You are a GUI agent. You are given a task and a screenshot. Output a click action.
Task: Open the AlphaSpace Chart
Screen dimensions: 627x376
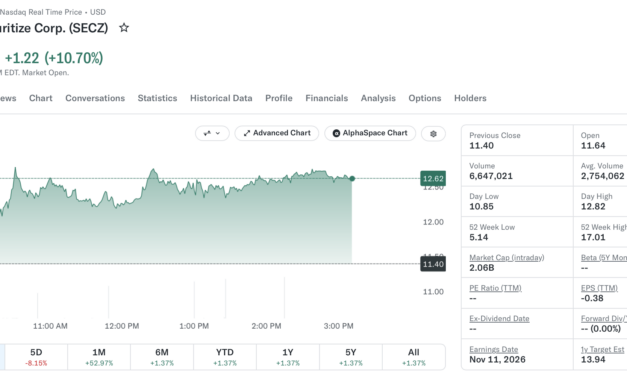370,133
